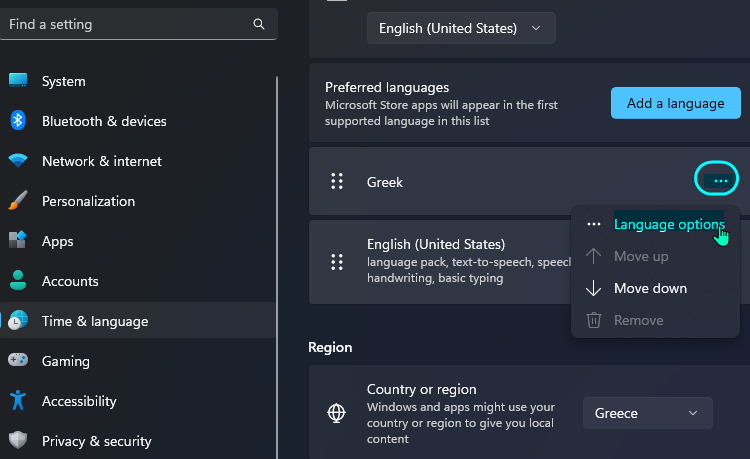Open Gaming controller icon

[18, 360]
